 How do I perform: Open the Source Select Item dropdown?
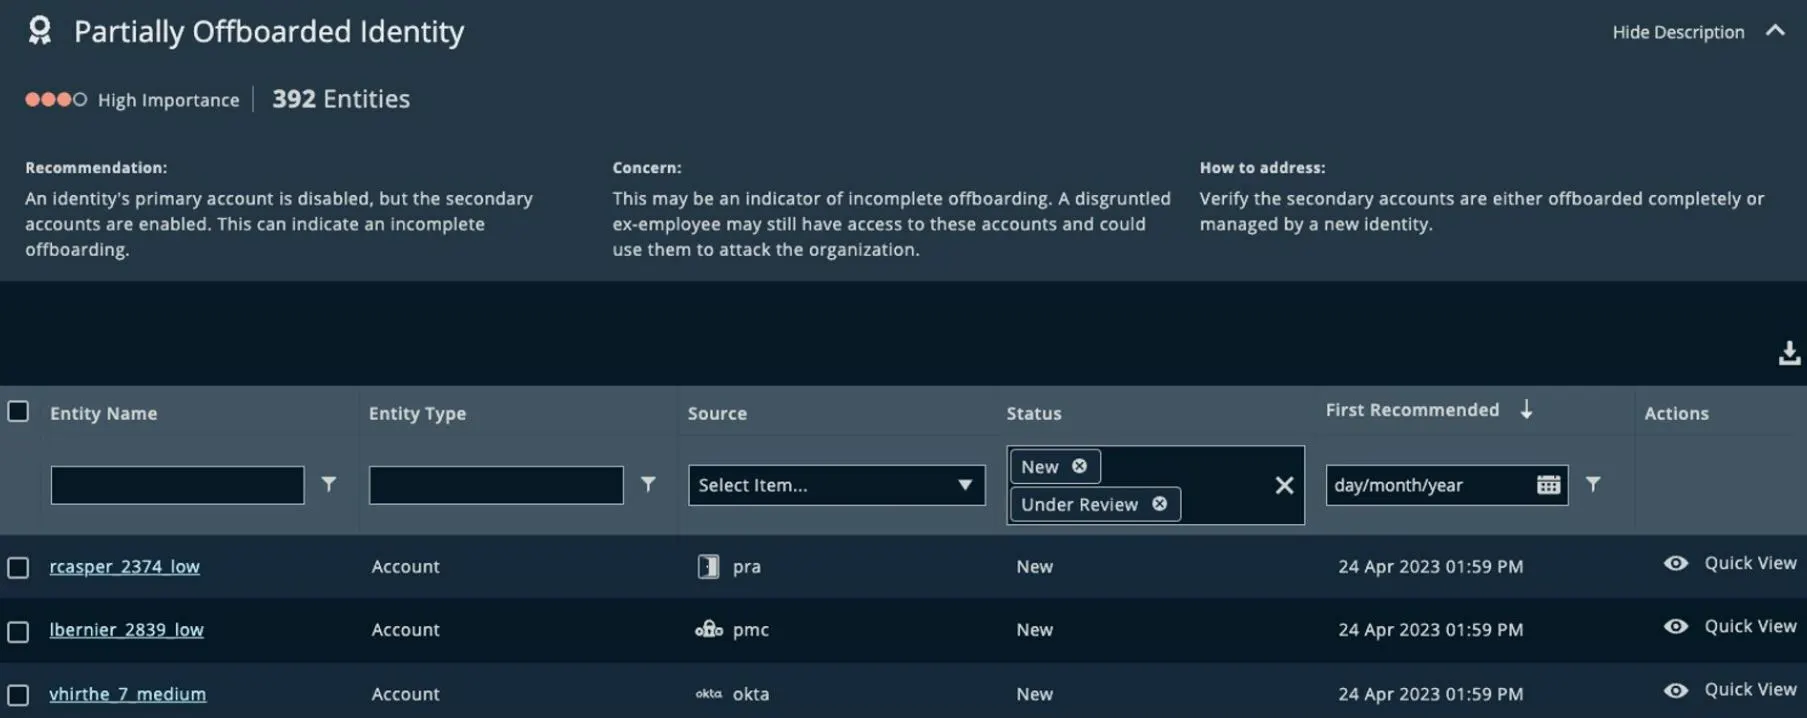pos(836,485)
